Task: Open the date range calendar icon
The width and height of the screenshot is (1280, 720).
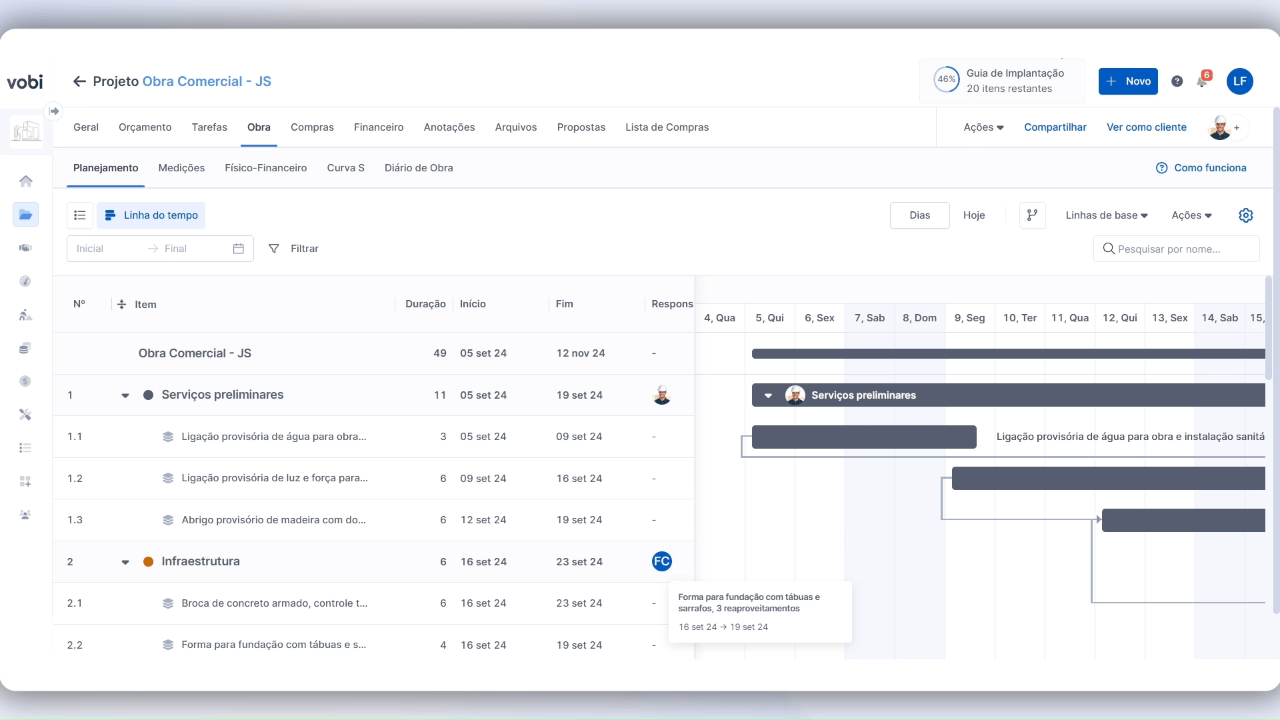Action: (238, 248)
